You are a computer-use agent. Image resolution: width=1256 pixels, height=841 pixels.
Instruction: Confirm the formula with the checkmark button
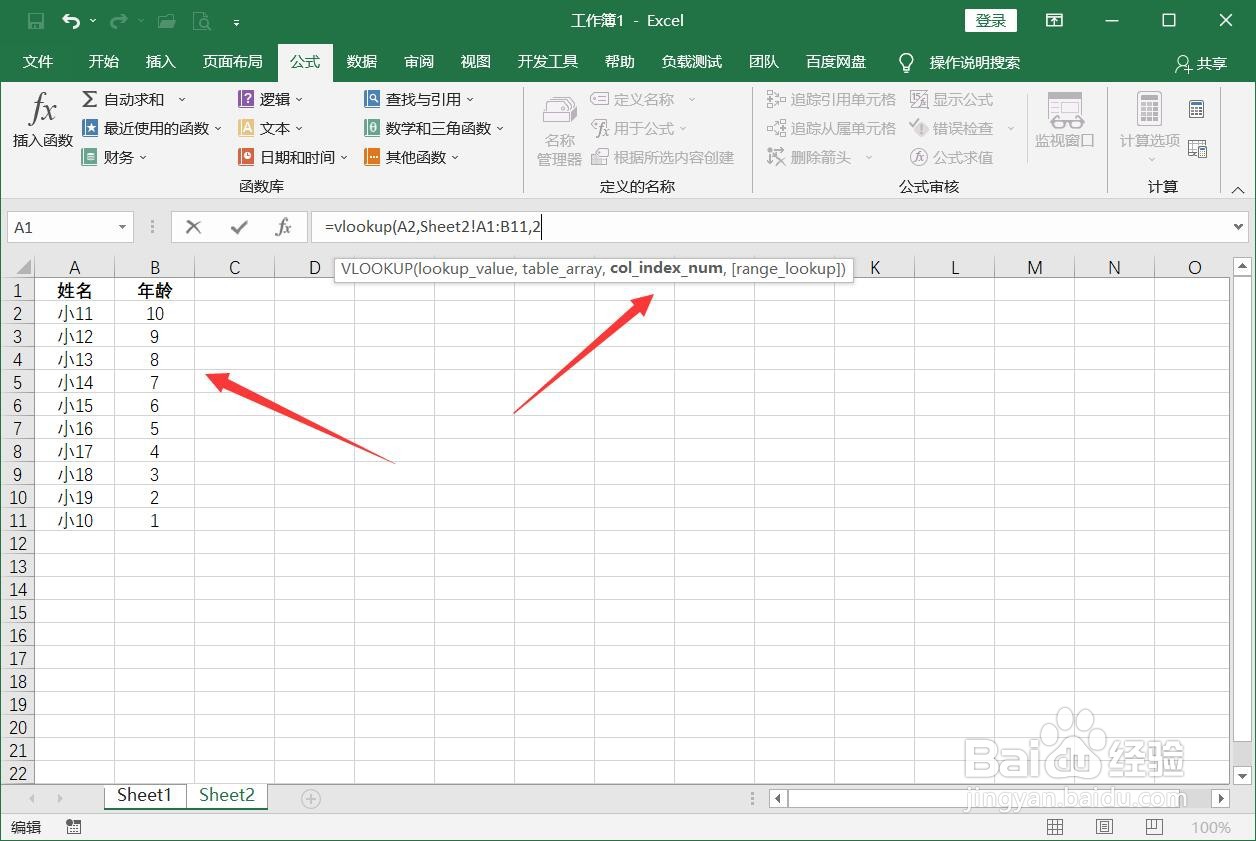[238, 227]
